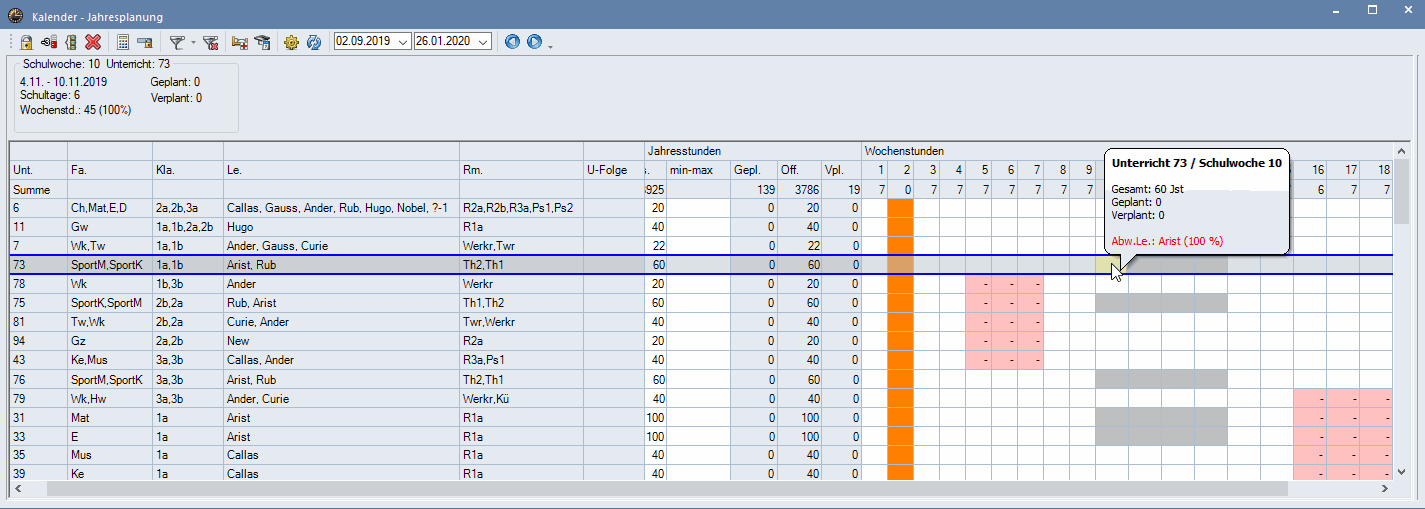Click the remove filter icon

click(210, 42)
